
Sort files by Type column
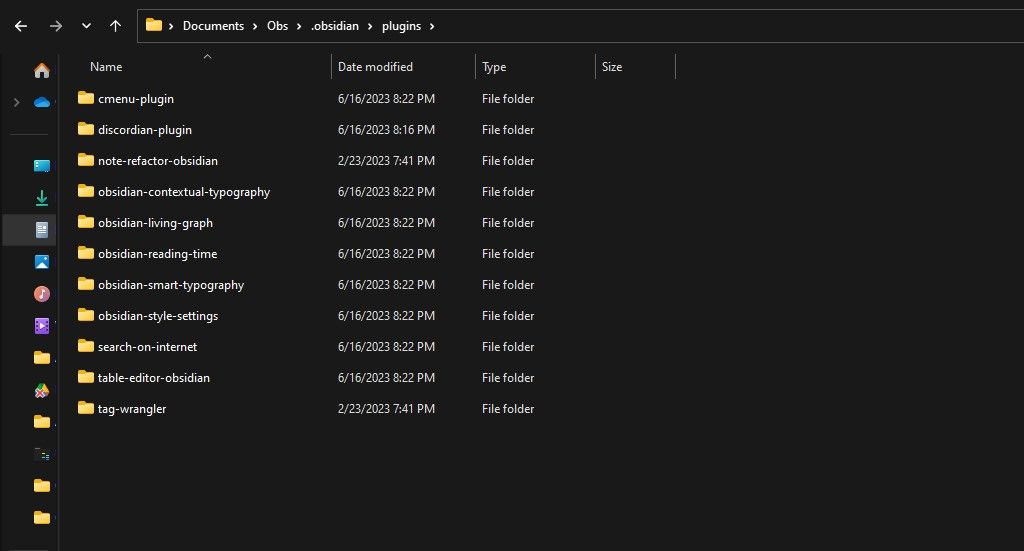pyautogui.click(x=494, y=67)
